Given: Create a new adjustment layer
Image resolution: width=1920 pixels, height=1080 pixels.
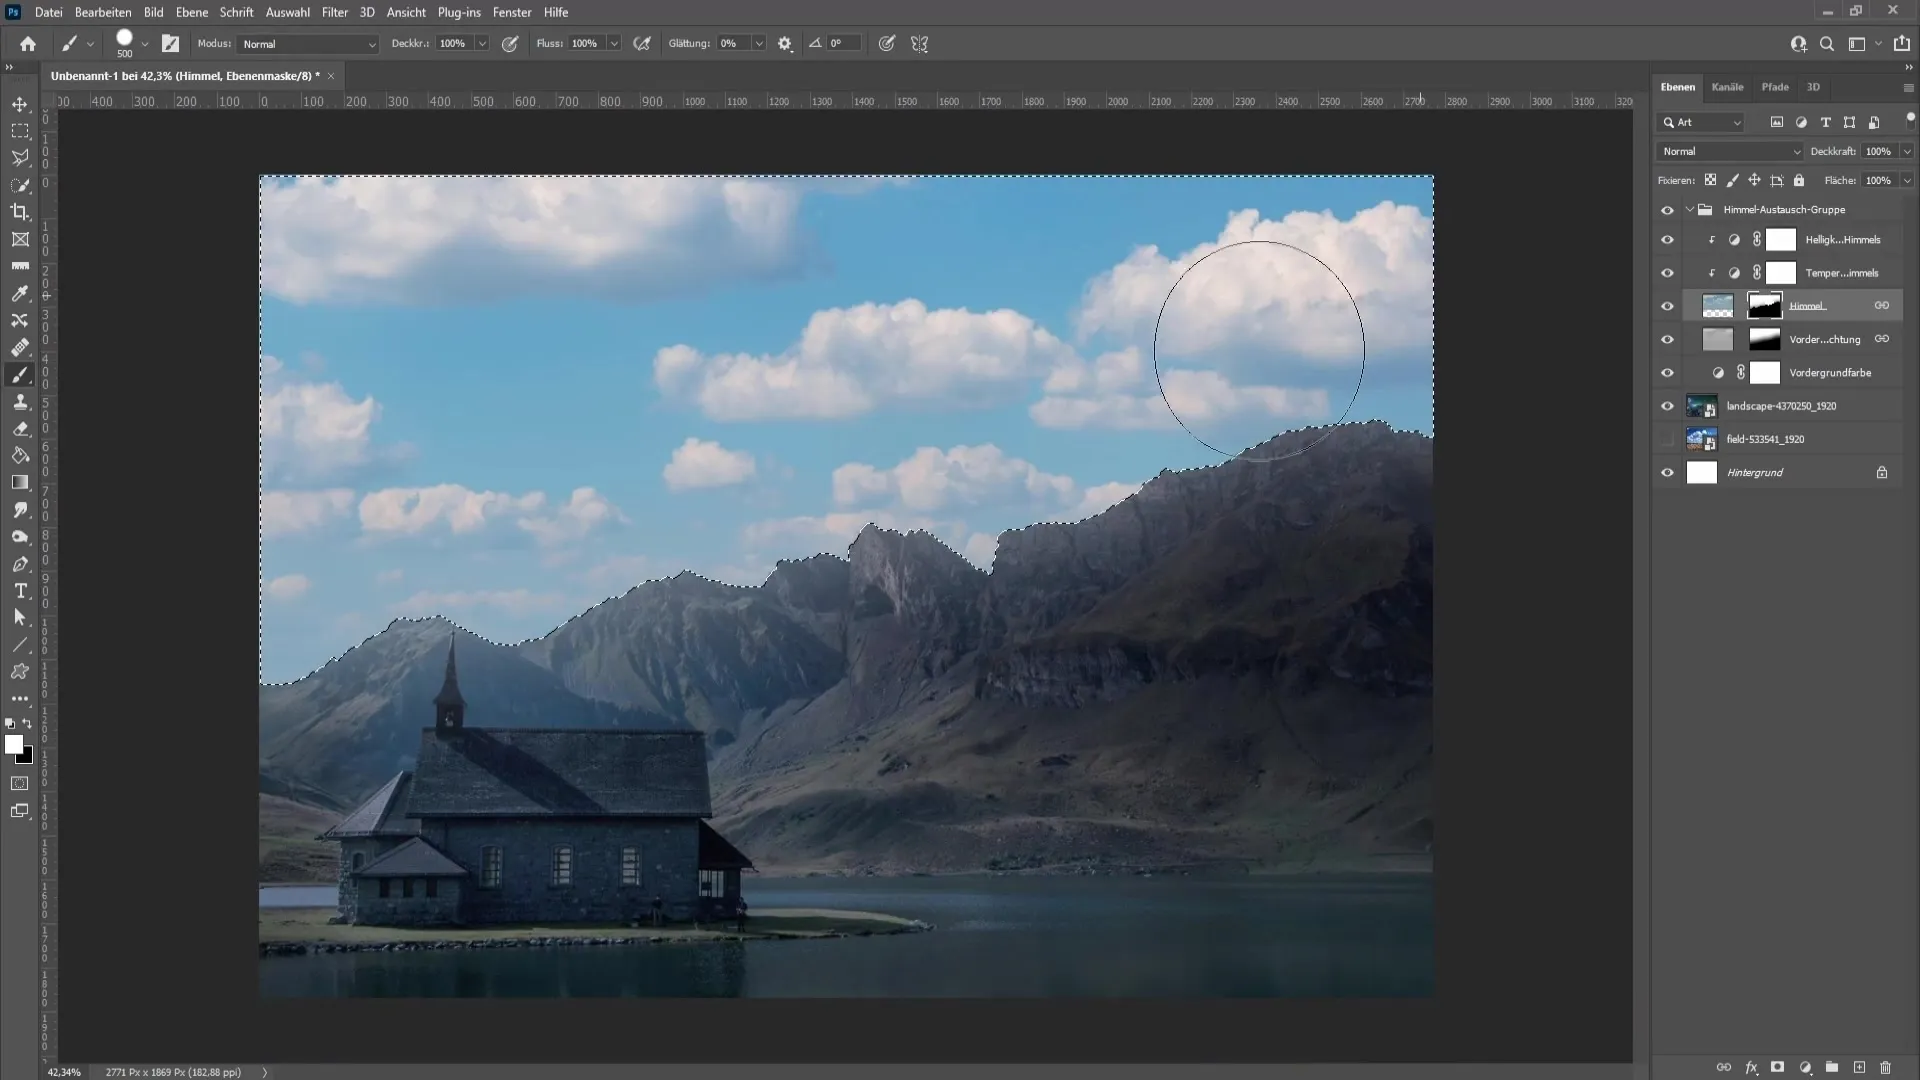Looking at the screenshot, I should 1805,1068.
